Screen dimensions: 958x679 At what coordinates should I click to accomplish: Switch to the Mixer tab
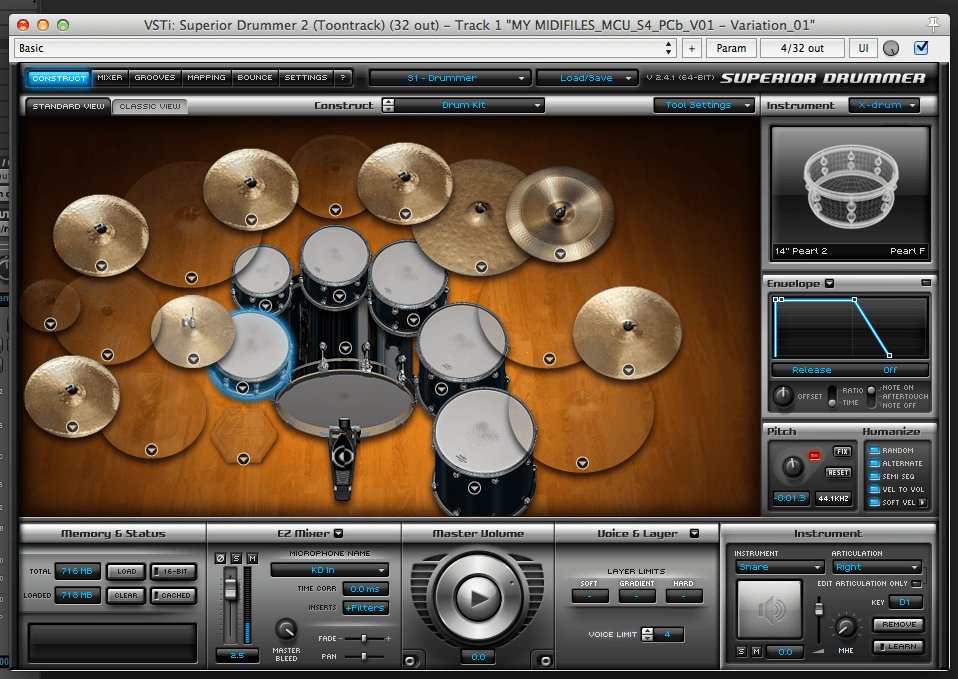point(110,78)
